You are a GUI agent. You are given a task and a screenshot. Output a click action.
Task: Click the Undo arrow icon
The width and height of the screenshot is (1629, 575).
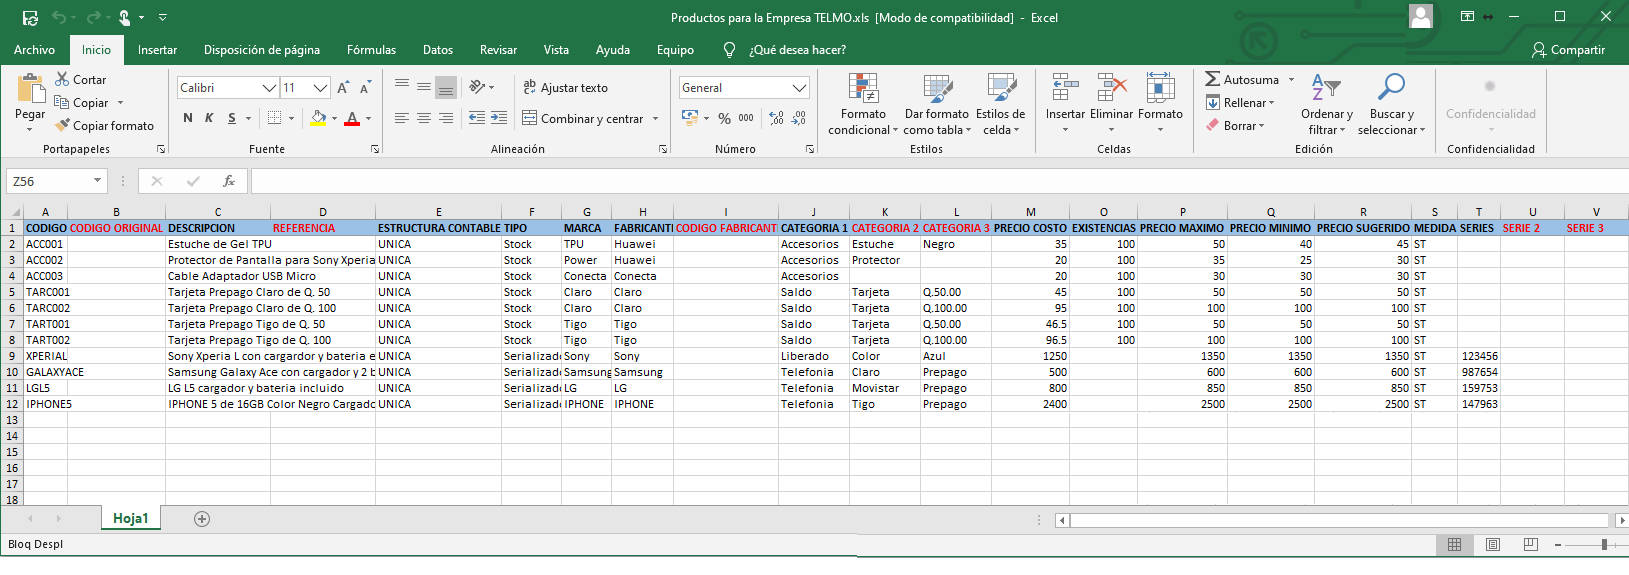coord(59,18)
